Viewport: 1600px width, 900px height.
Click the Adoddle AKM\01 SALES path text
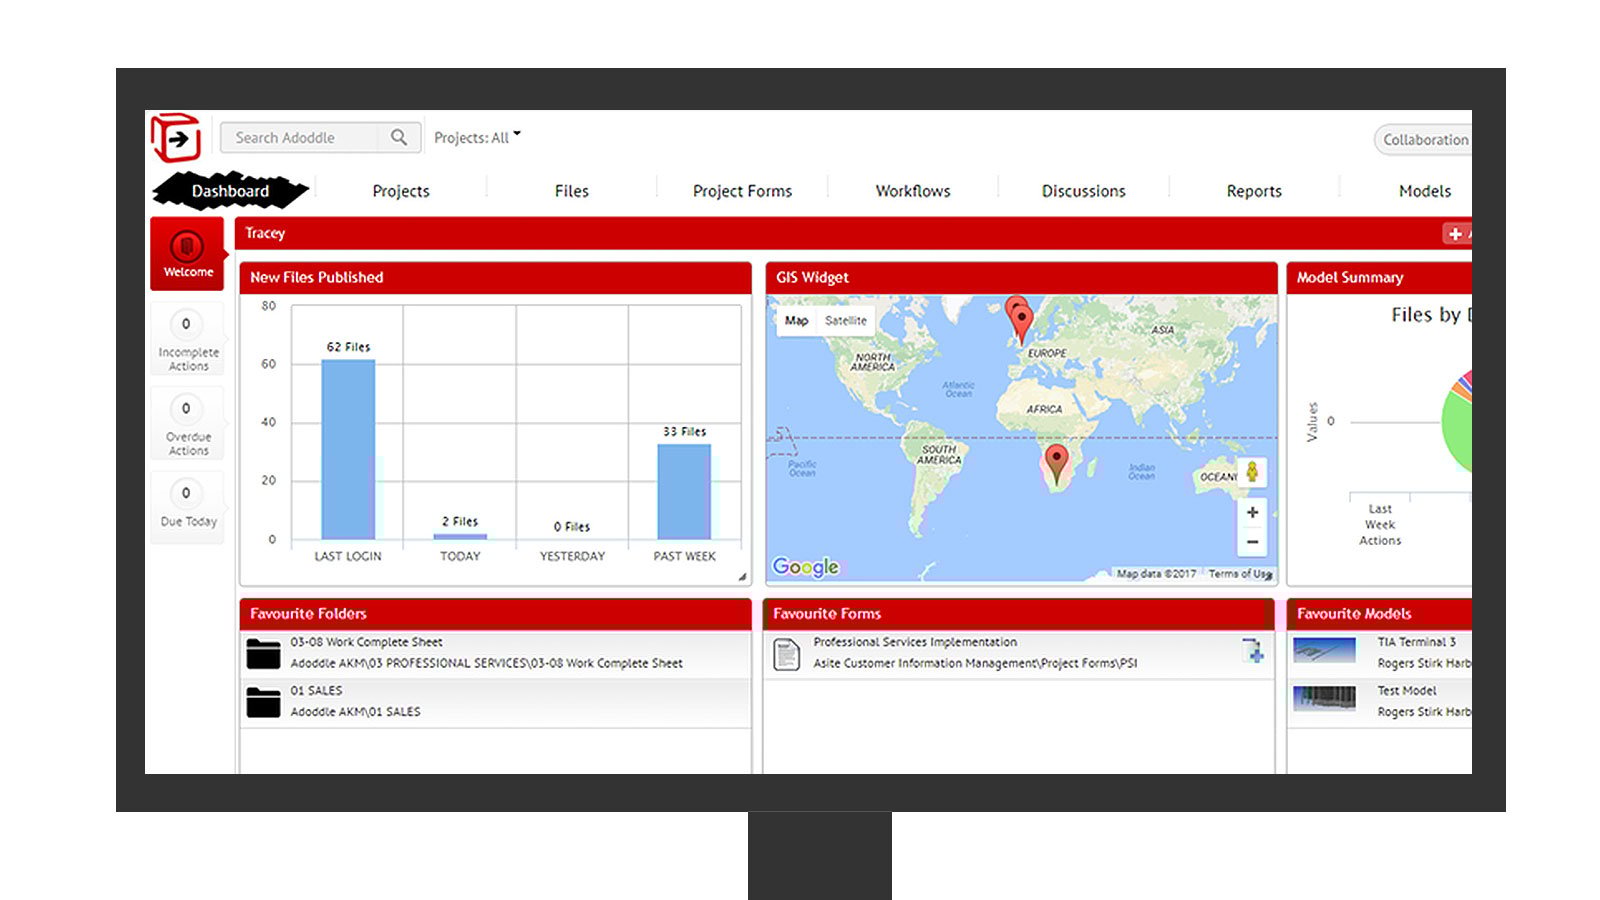[355, 712]
